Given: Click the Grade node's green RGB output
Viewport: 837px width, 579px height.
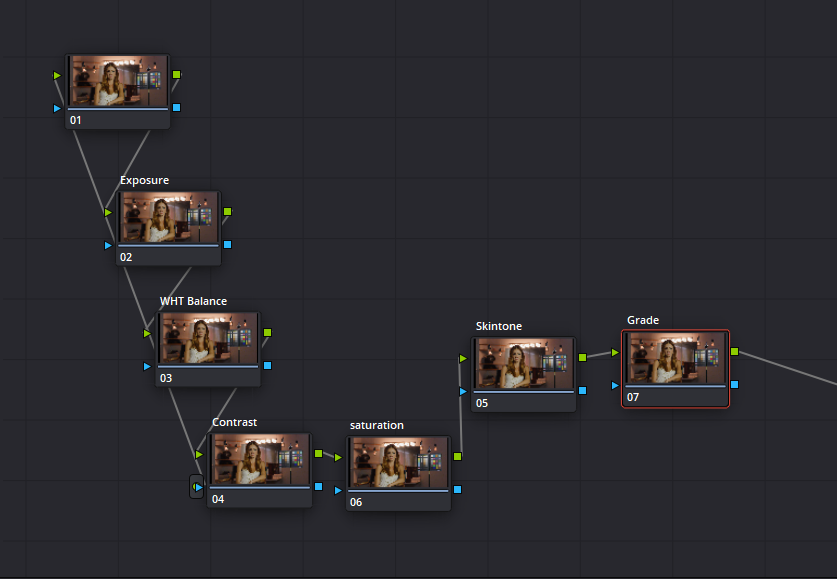Looking at the screenshot, I should pyautogui.click(x=735, y=352).
